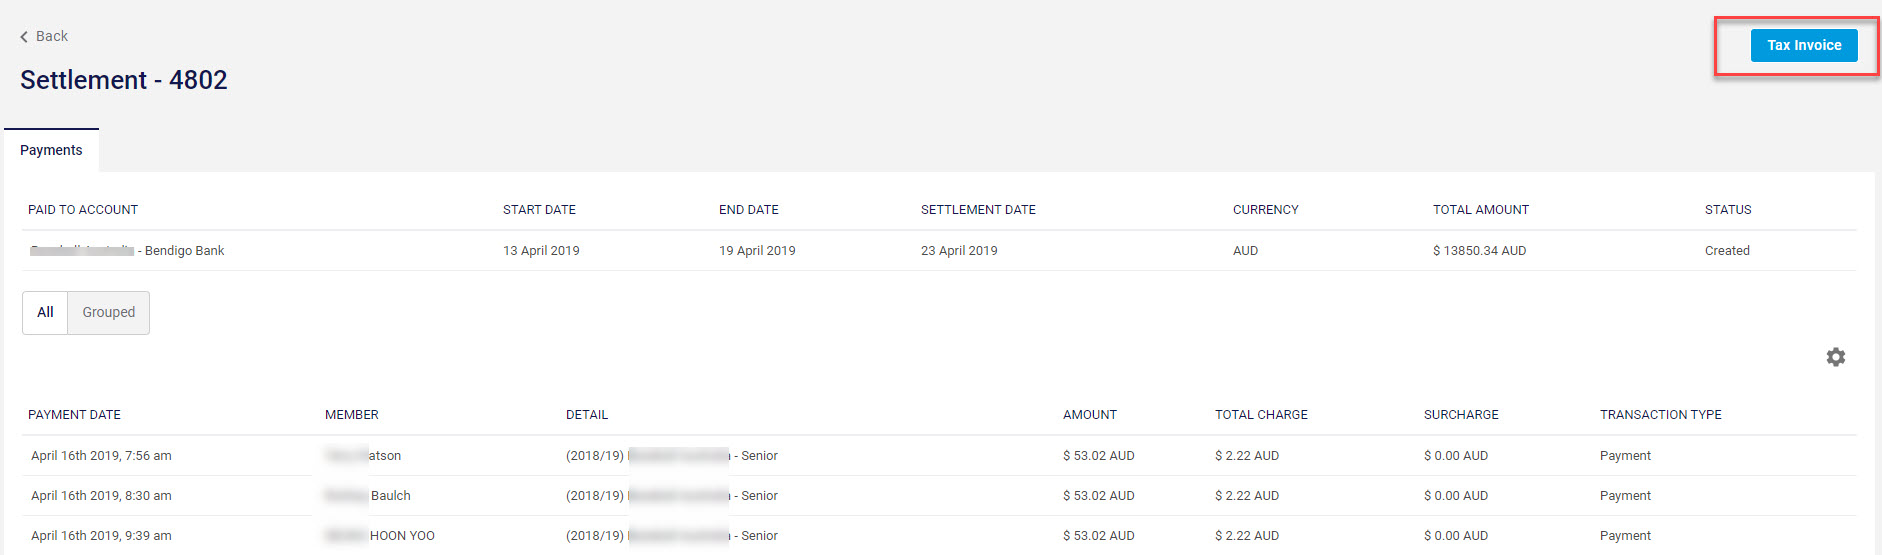Click the Back arrow icon

[24, 37]
